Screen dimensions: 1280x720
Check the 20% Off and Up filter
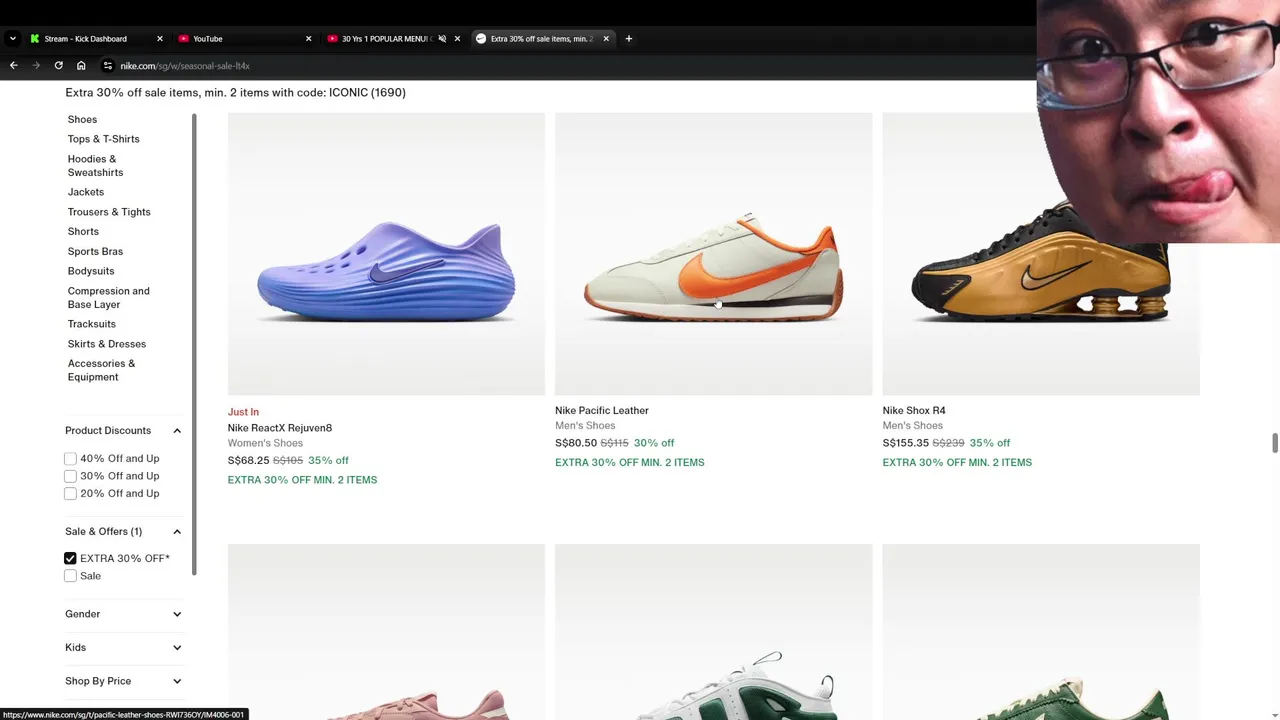pos(70,493)
